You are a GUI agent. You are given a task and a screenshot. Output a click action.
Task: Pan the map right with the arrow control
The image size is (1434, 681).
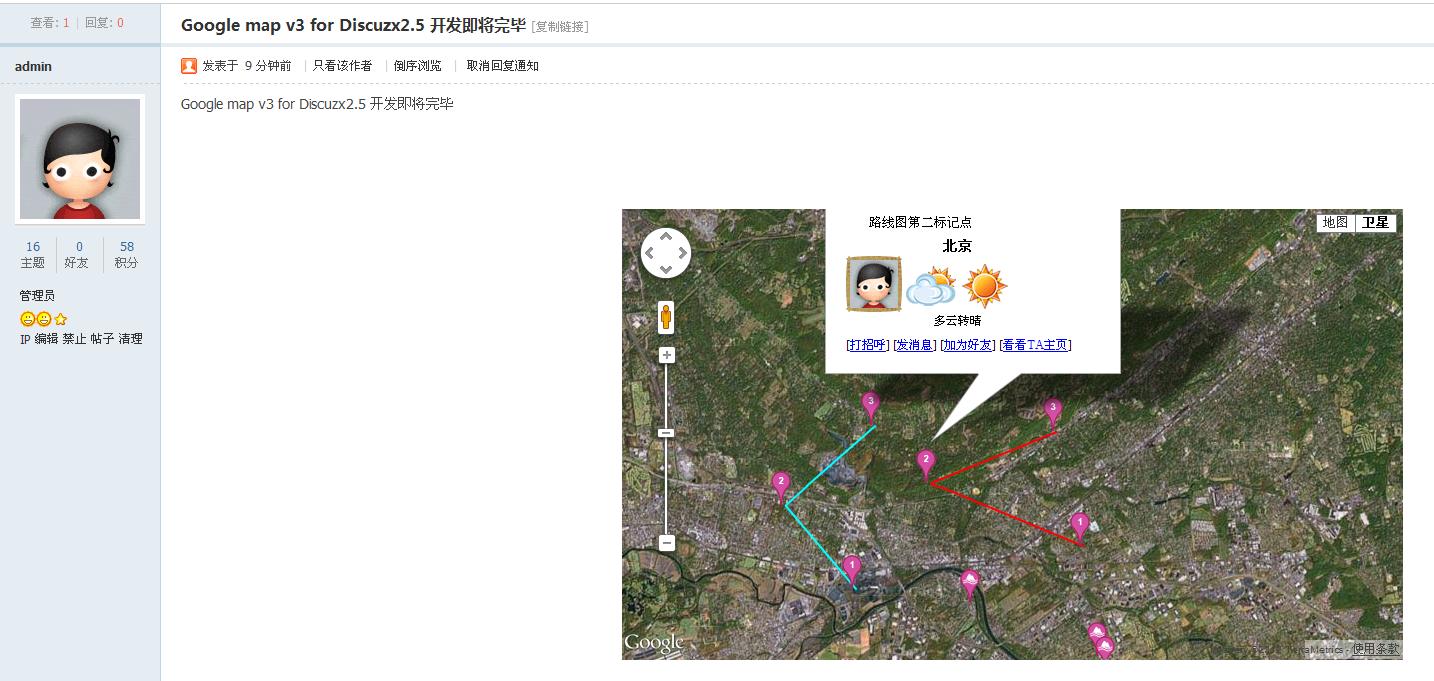coord(682,253)
